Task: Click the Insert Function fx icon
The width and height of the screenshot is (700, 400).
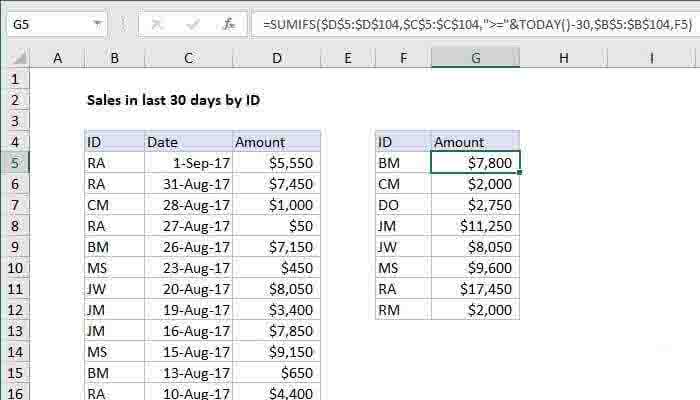Action: pyautogui.click(x=230, y=21)
